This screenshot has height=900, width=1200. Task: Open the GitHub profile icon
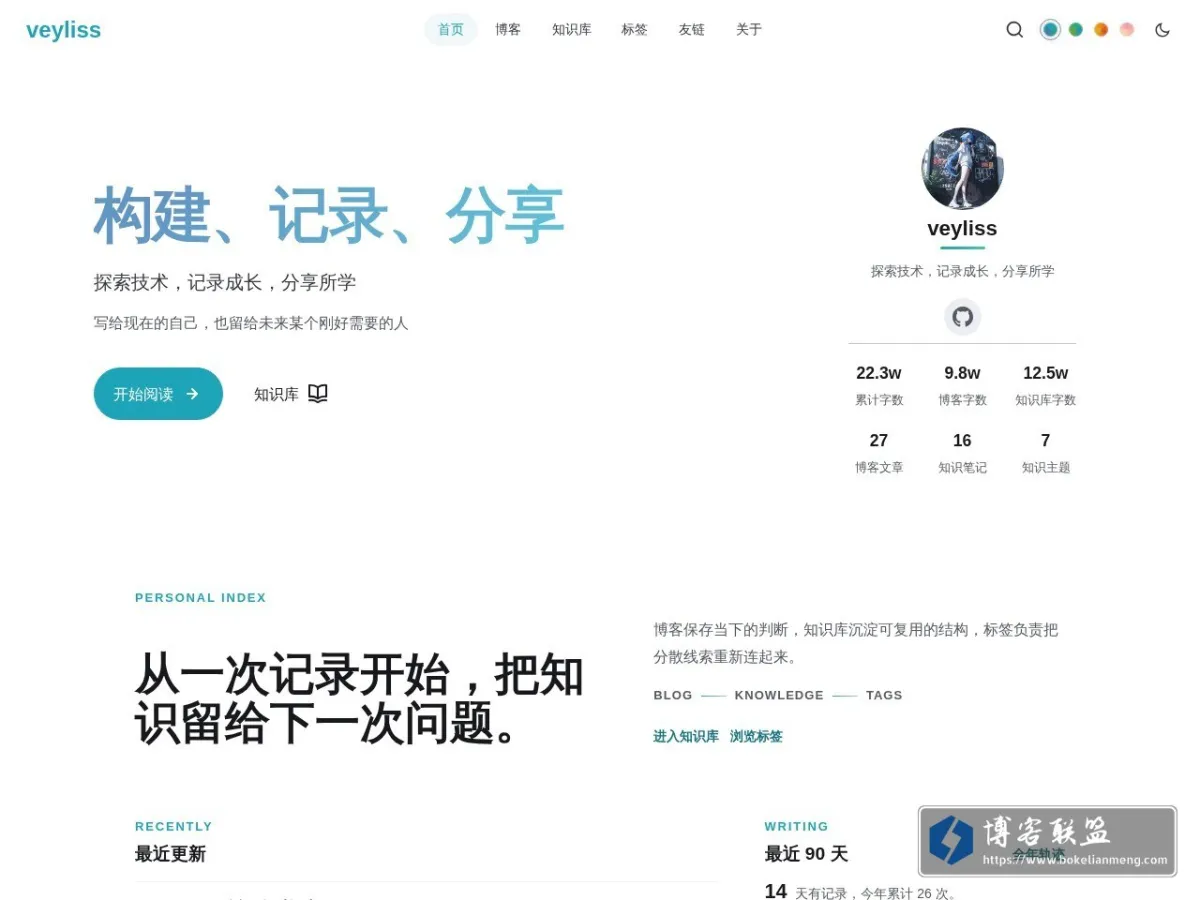962,317
